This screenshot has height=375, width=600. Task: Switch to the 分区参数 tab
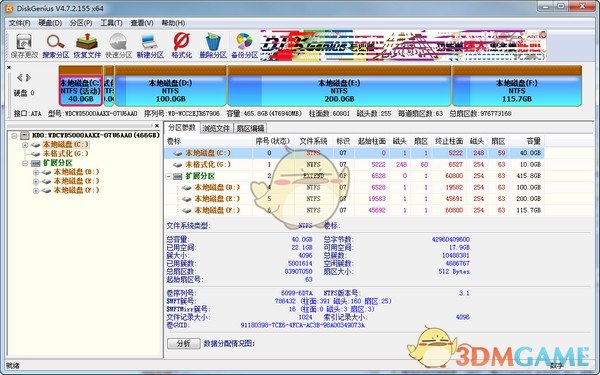point(182,127)
